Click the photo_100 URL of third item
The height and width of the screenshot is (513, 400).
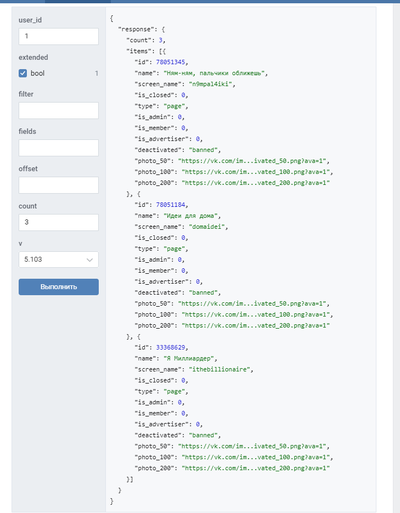(256, 457)
